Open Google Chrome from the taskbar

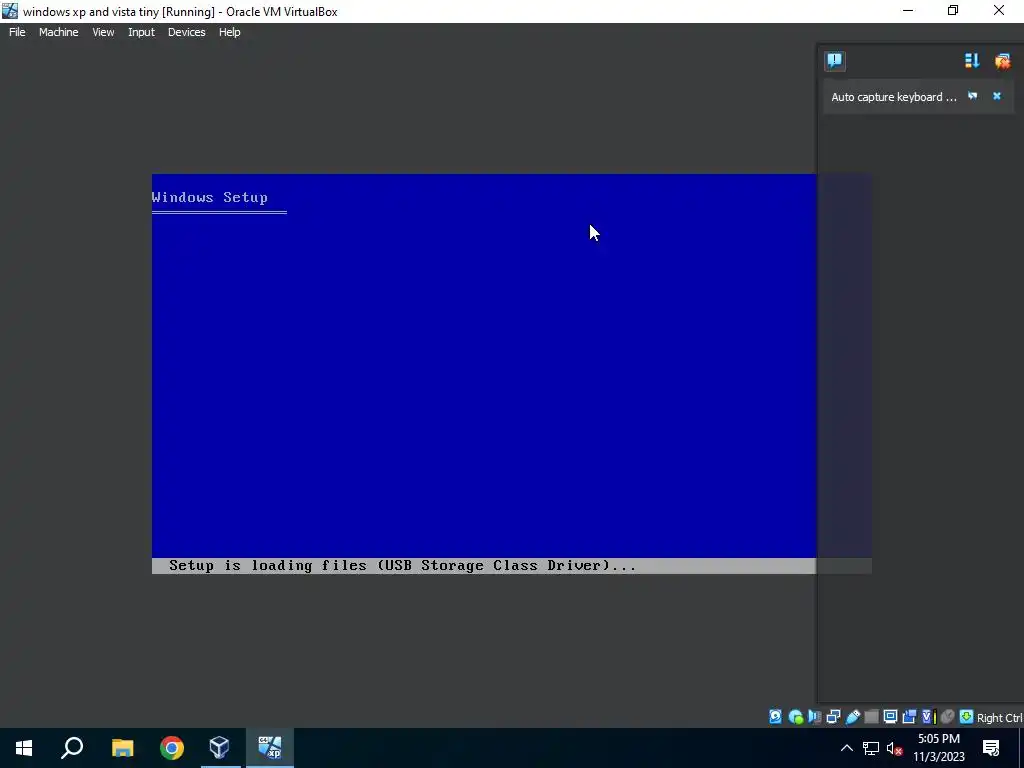[172, 748]
